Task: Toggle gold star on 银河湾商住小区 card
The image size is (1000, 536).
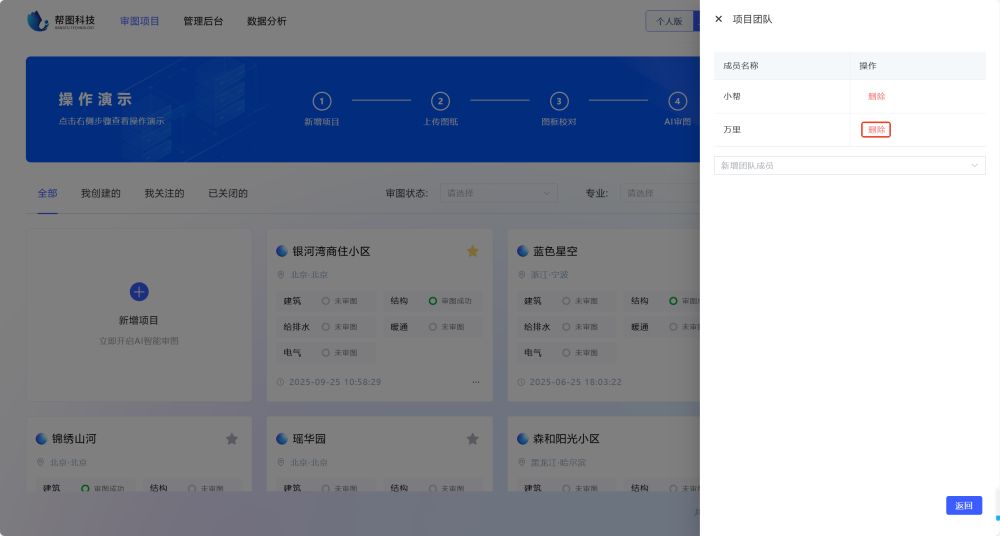Action: point(472,251)
